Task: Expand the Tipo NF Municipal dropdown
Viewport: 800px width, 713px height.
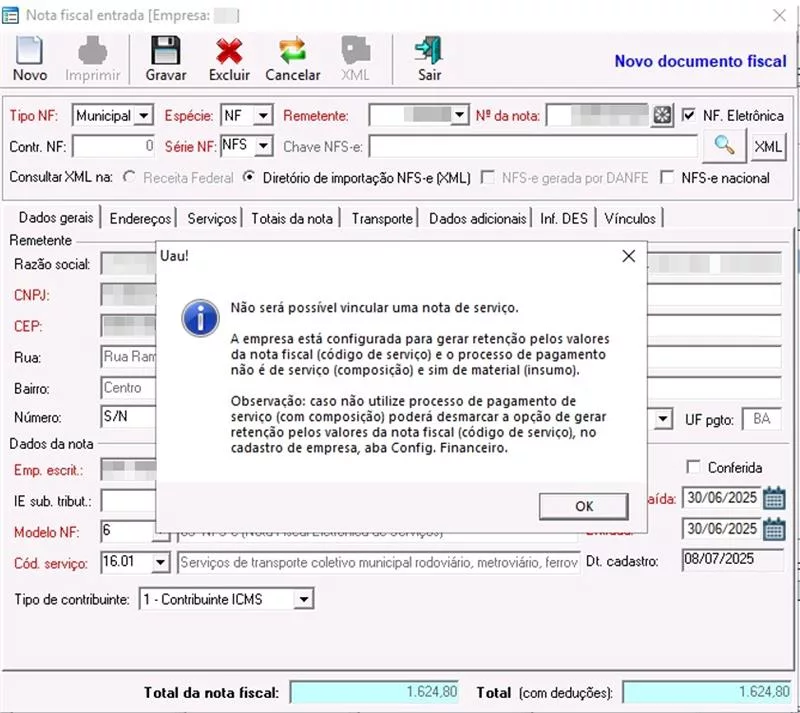Action: coord(143,116)
